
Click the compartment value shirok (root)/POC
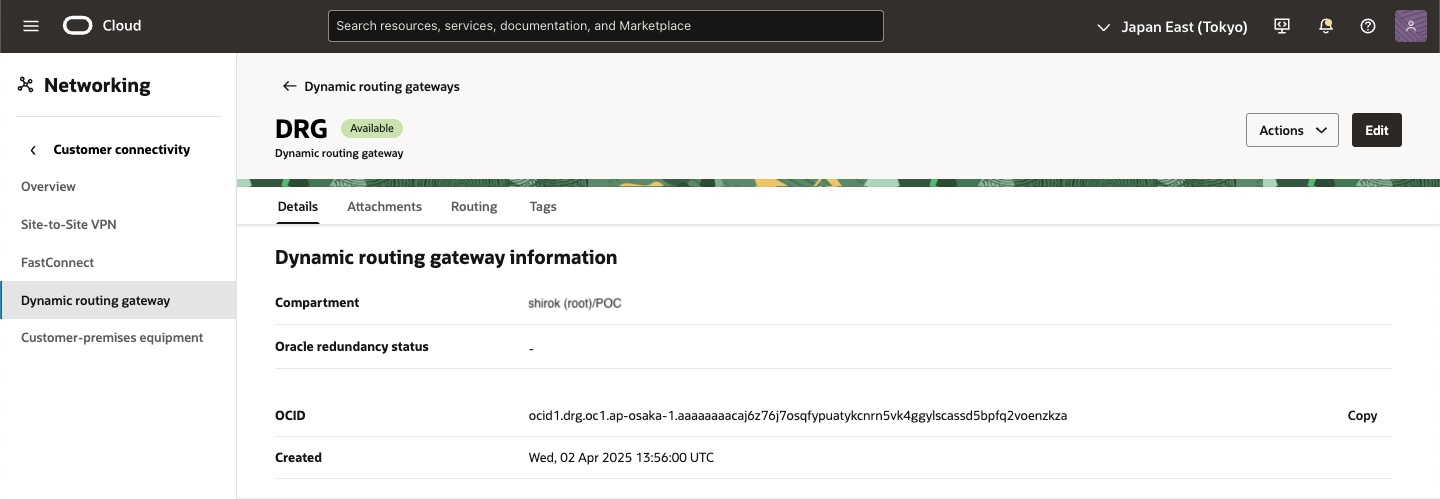click(x=575, y=303)
